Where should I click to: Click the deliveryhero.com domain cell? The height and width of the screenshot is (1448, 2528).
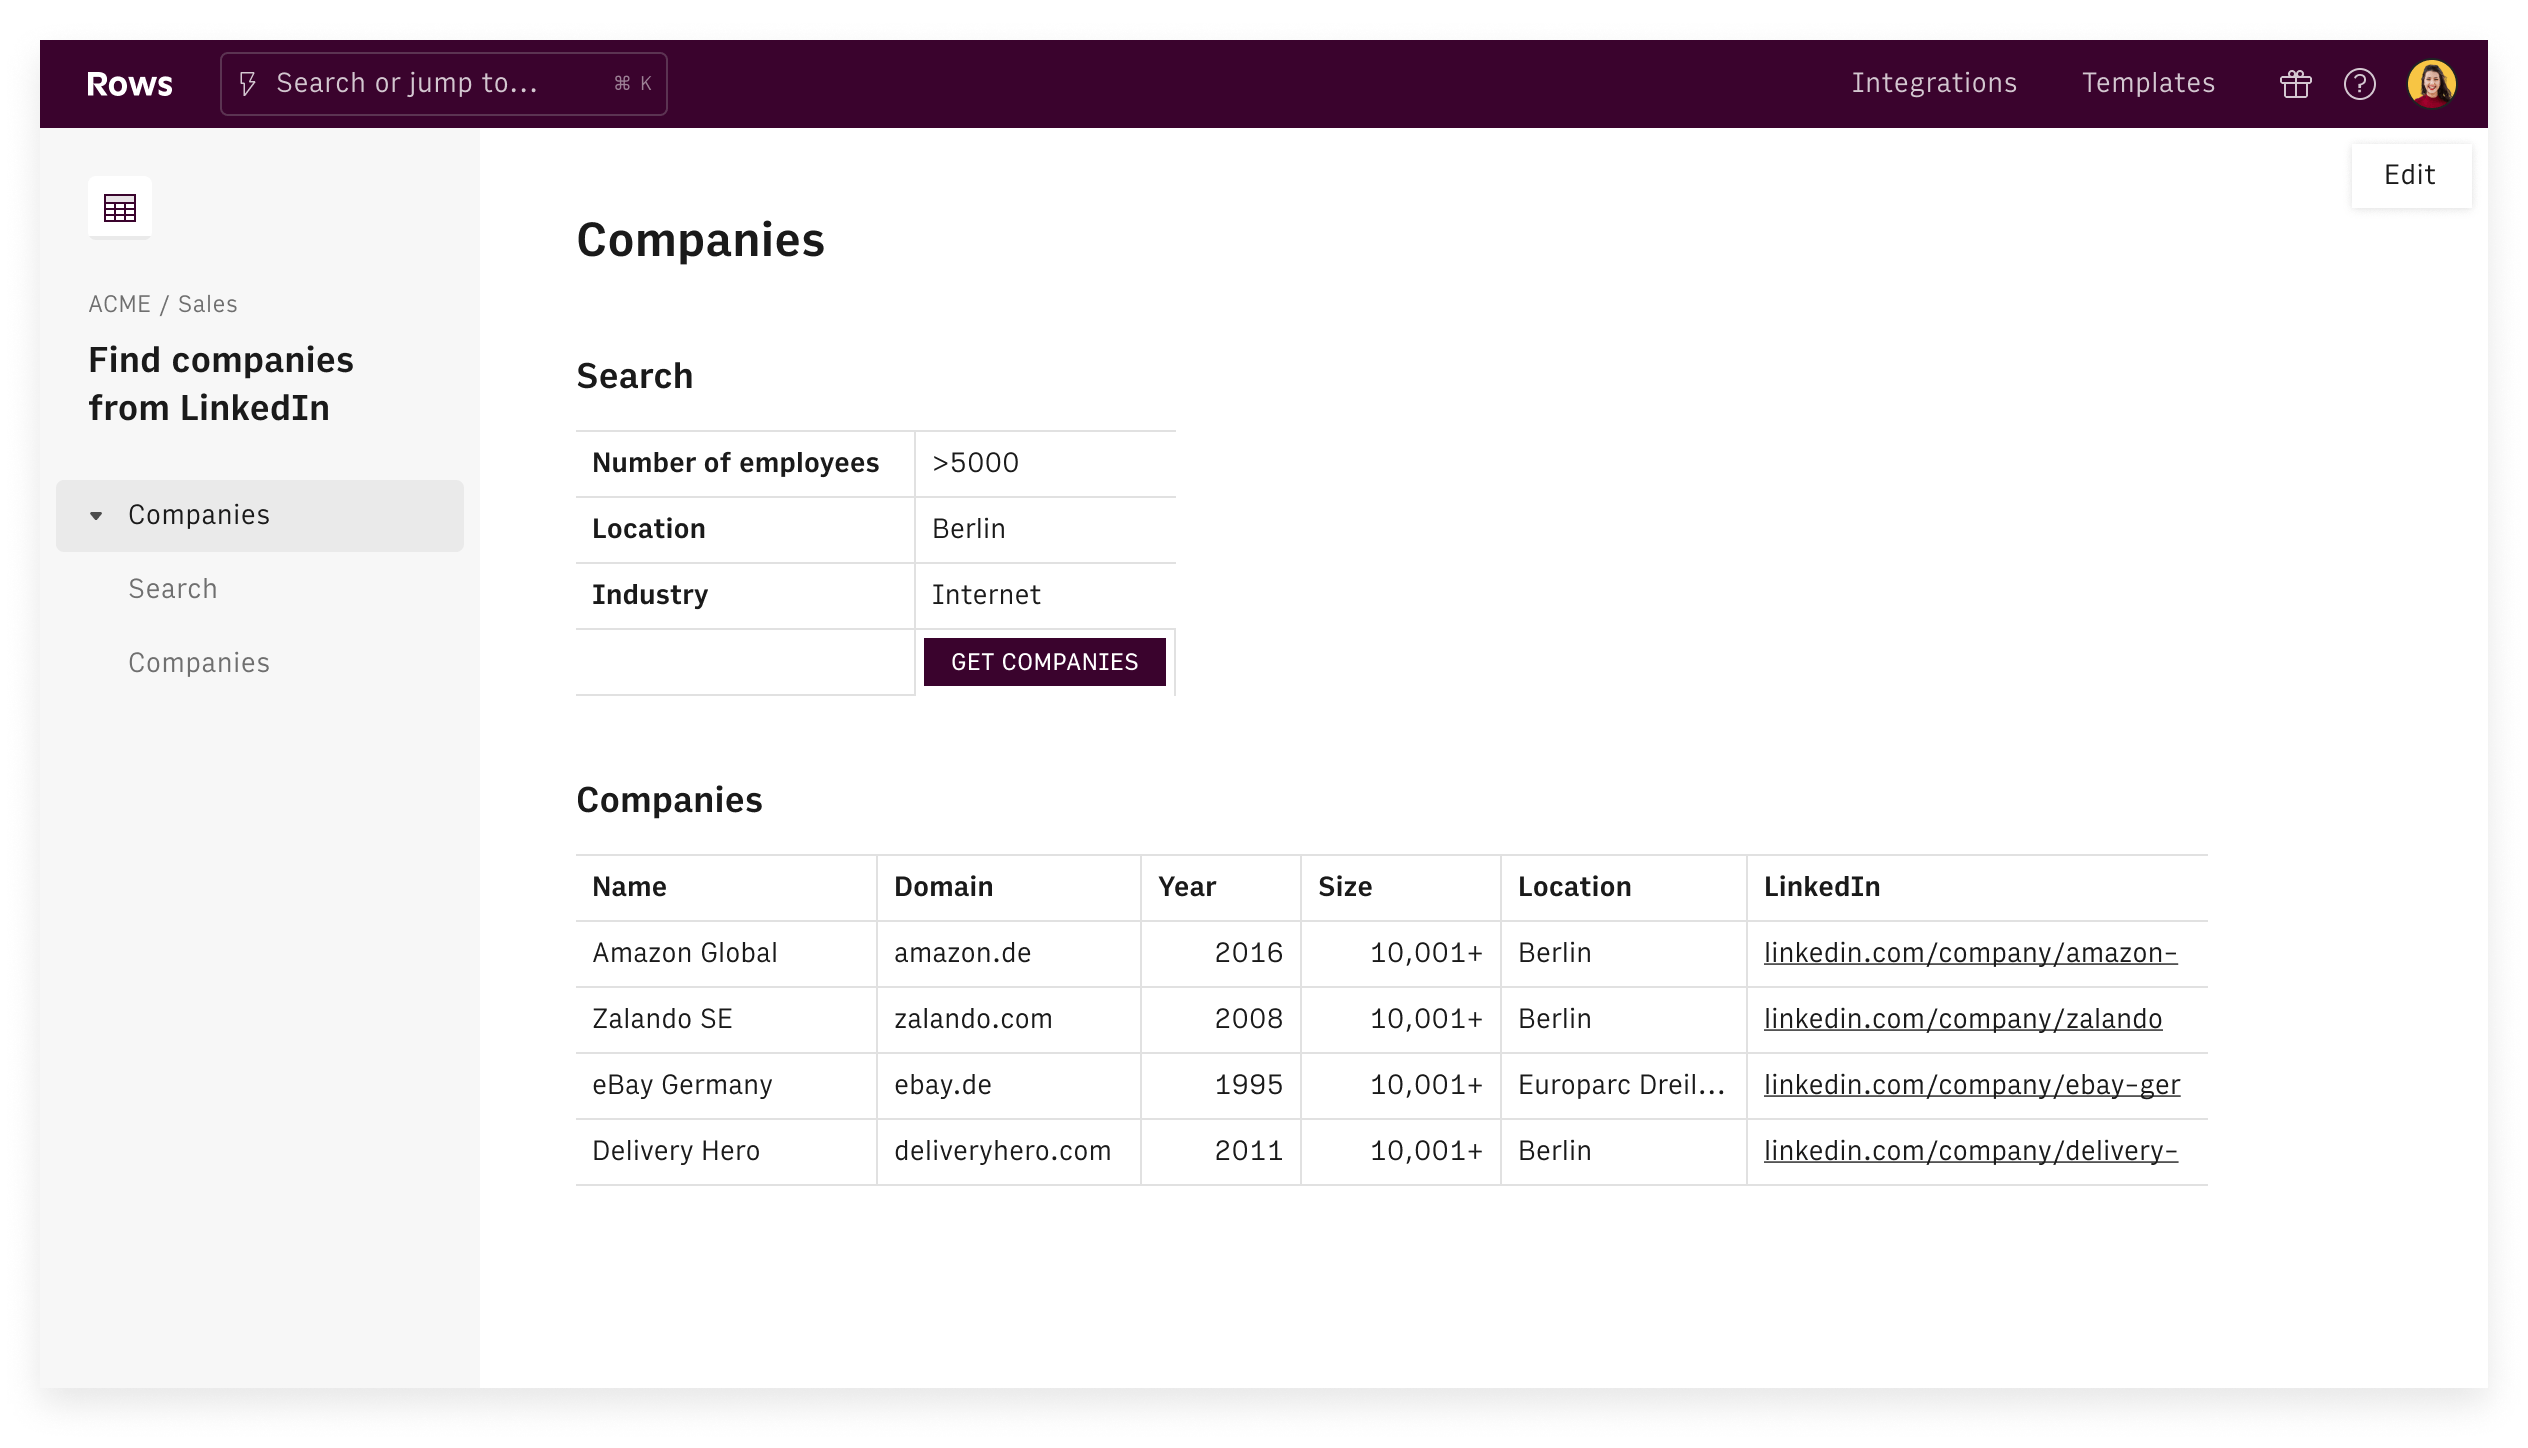pyautogui.click(x=1008, y=1152)
